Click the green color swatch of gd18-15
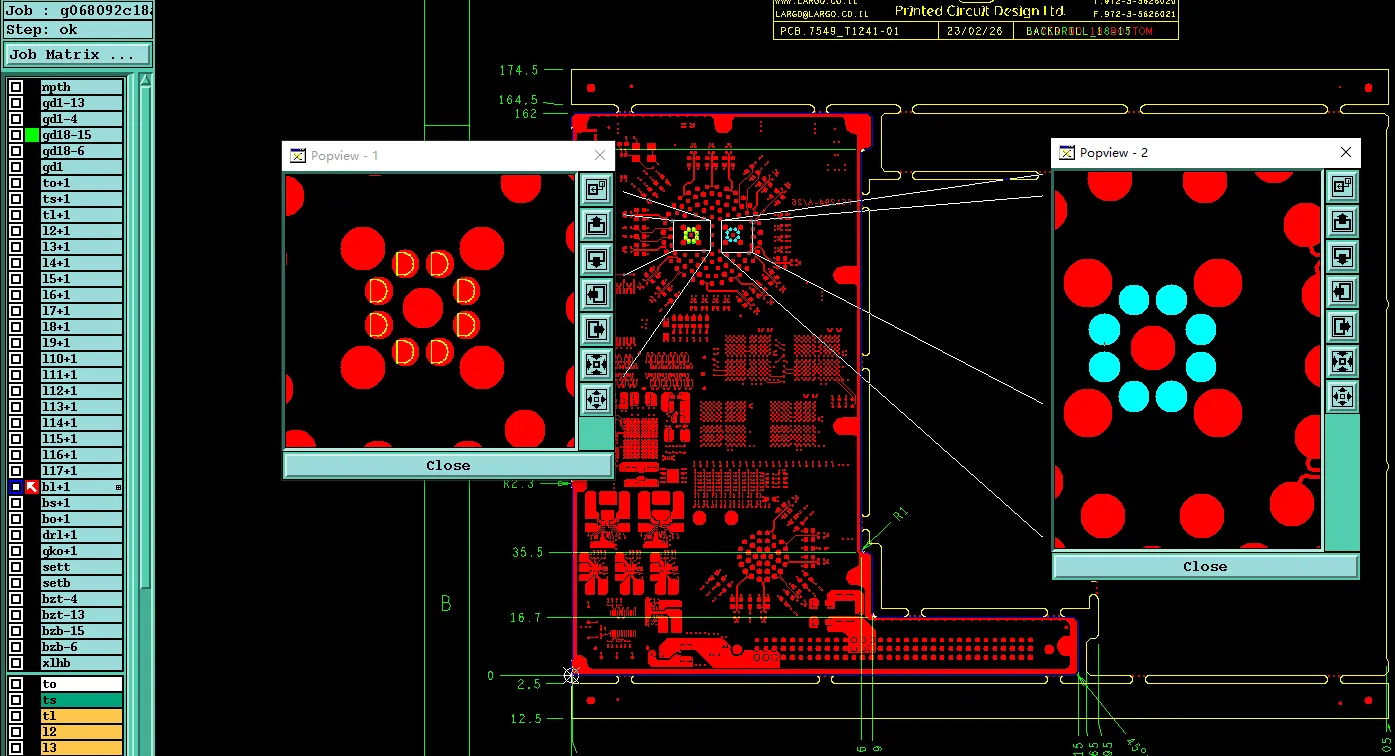The width and height of the screenshot is (1395, 756). (32, 135)
